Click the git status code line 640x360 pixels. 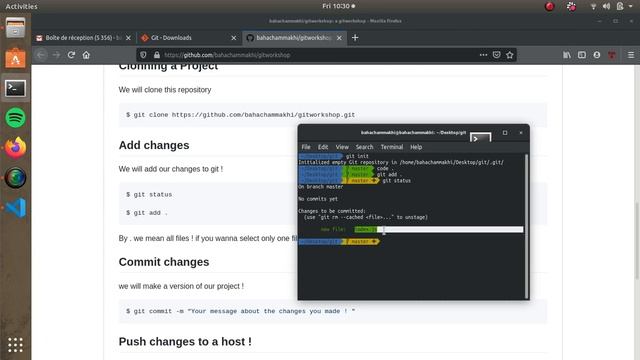149,194
